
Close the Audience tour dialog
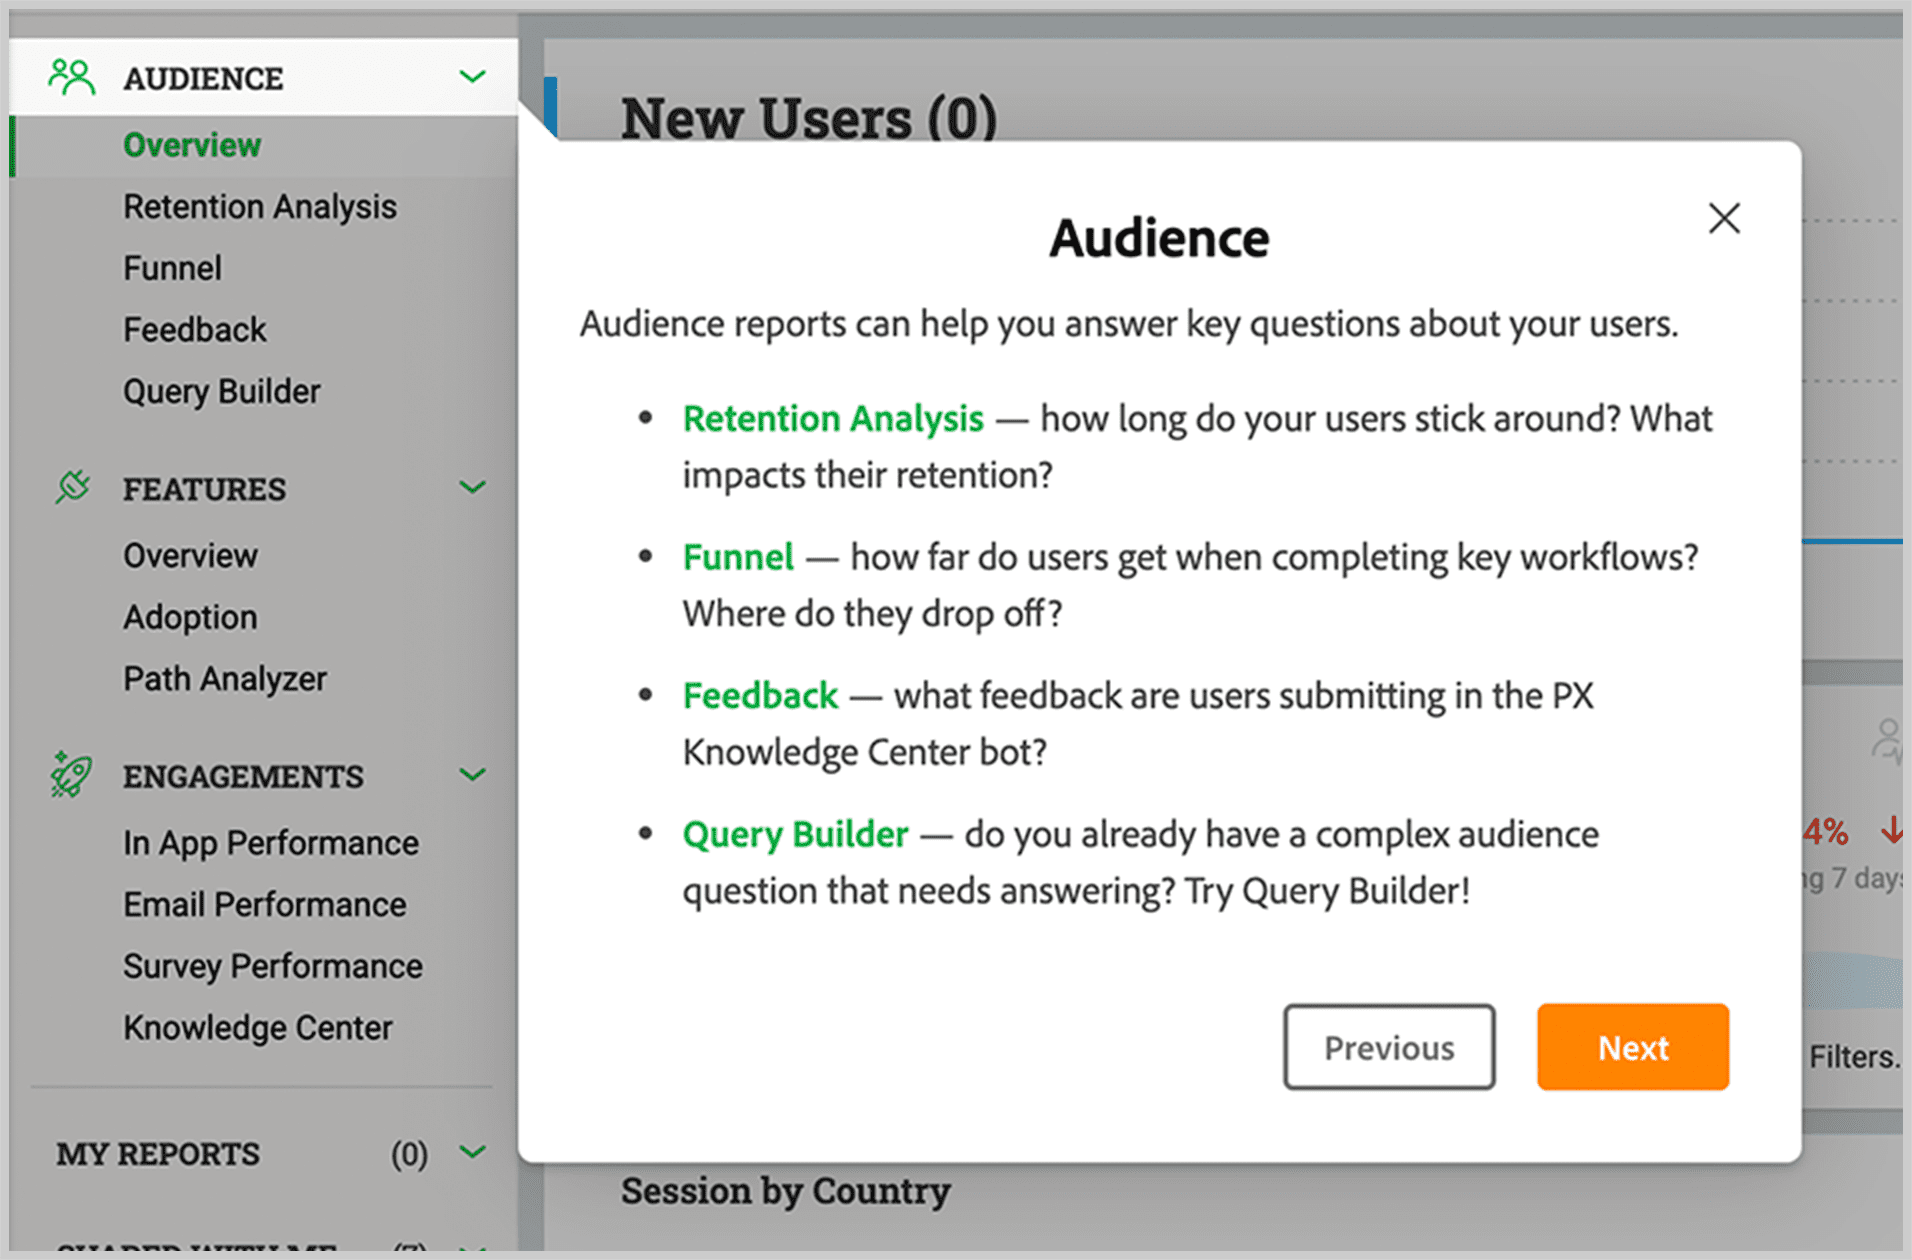tap(1723, 218)
